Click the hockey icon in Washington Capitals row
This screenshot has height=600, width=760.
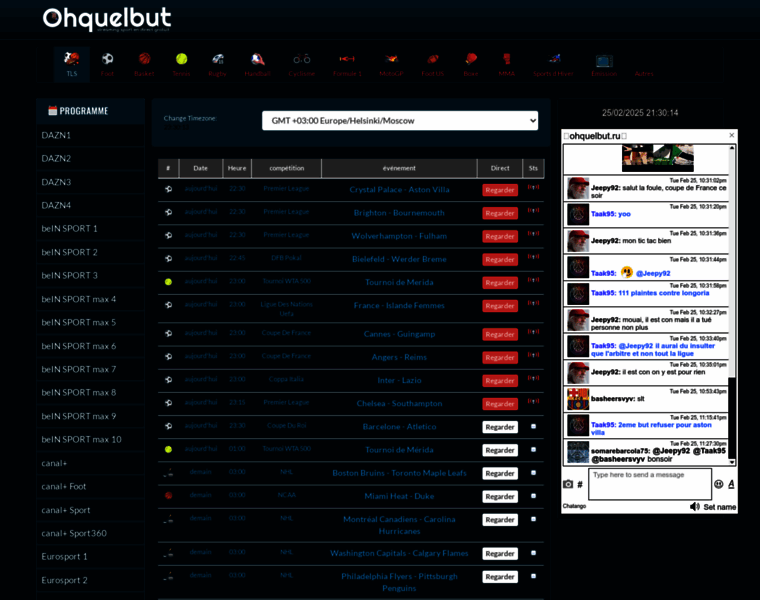[168, 553]
